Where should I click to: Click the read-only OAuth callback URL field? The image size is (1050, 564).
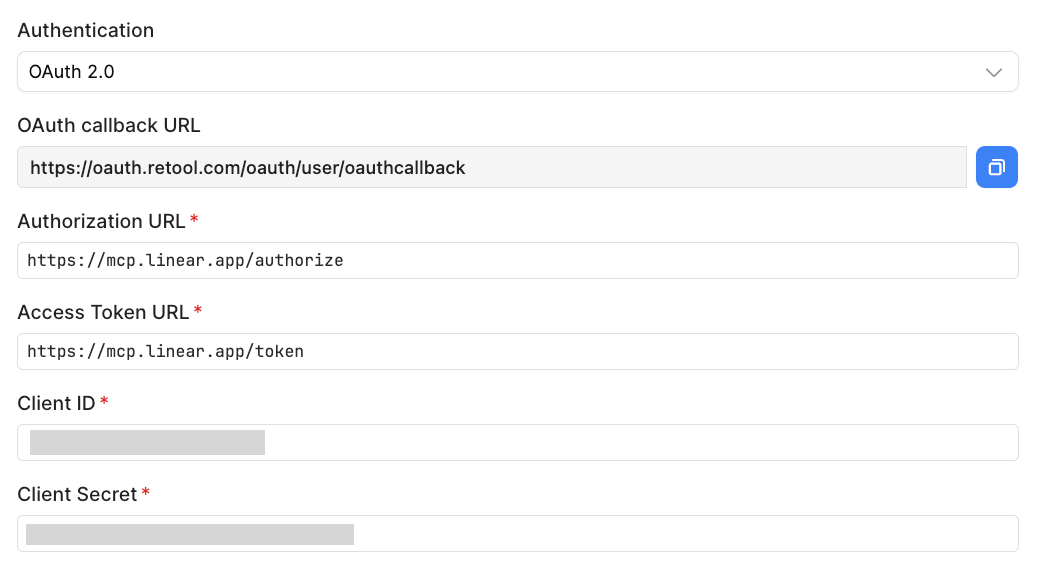pyautogui.click(x=492, y=167)
